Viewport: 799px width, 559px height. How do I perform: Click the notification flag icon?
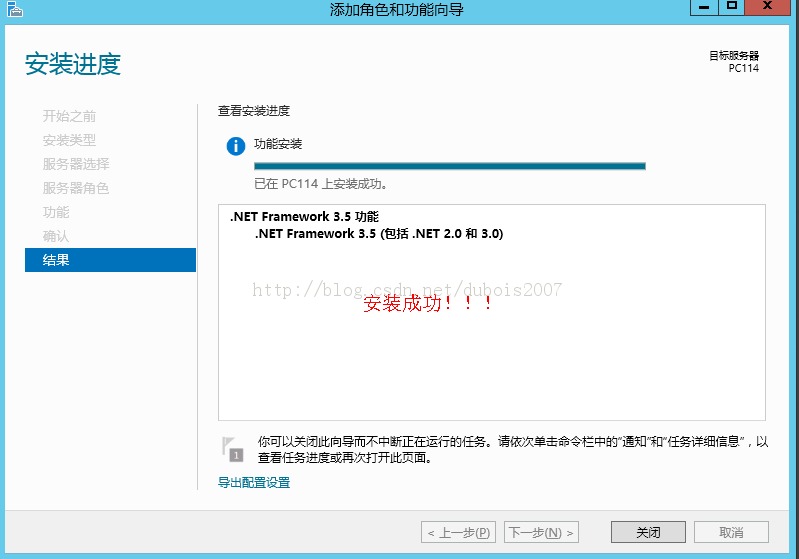point(232,449)
